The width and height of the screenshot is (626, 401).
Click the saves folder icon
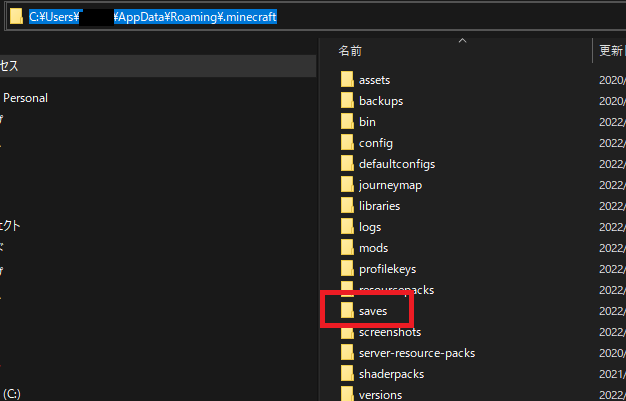(347, 311)
